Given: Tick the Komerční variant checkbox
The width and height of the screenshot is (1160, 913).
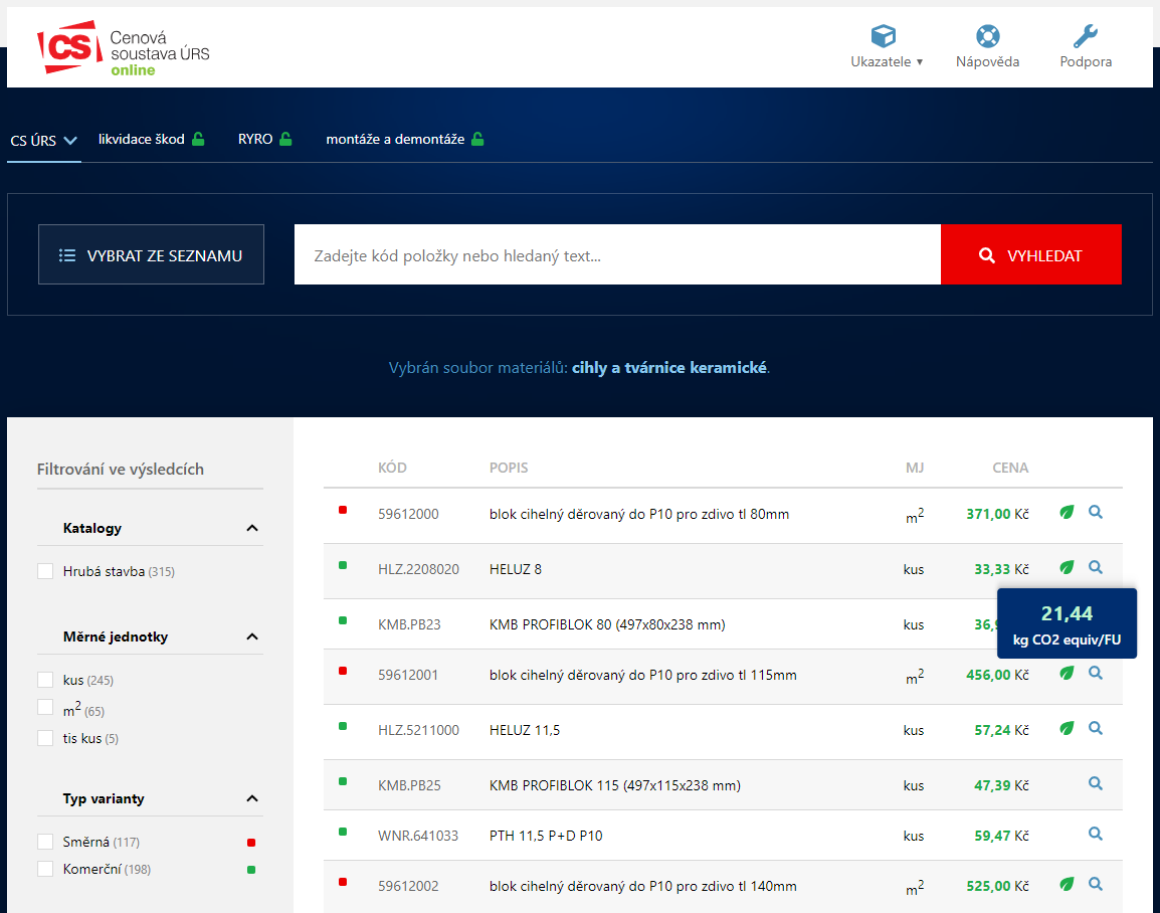Looking at the screenshot, I should [45, 869].
